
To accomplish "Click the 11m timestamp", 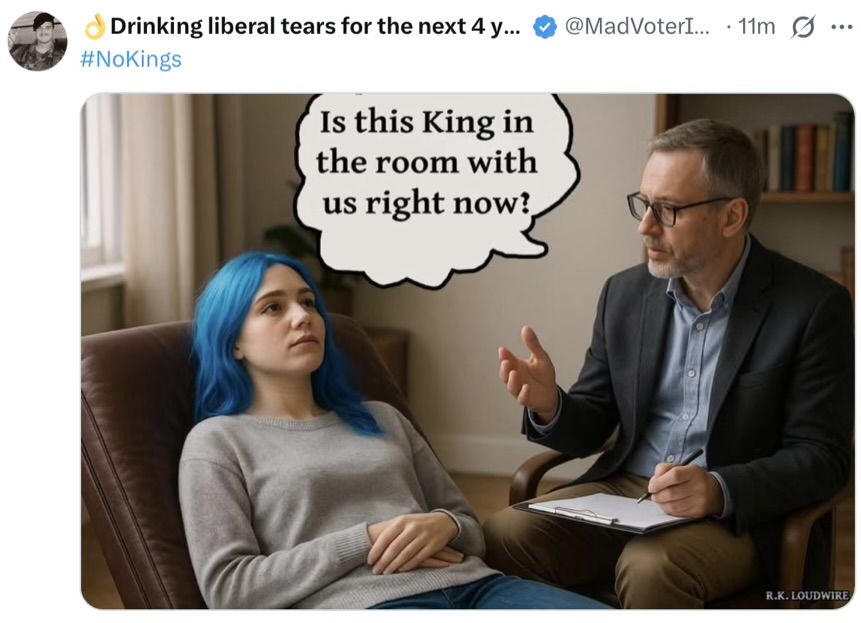I will click(x=755, y=27).
